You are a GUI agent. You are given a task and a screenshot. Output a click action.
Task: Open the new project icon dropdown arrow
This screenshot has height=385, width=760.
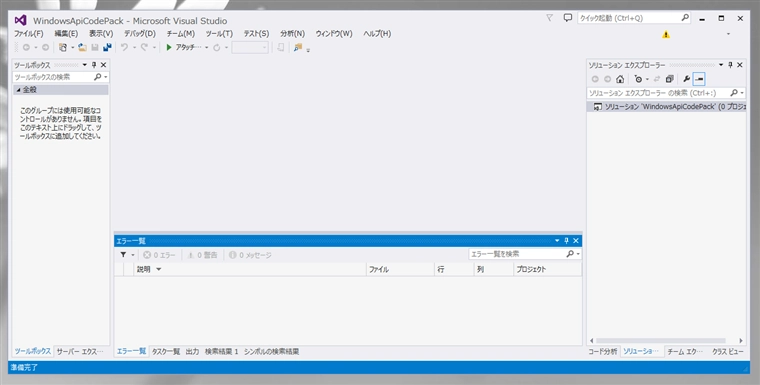point(73,48)
